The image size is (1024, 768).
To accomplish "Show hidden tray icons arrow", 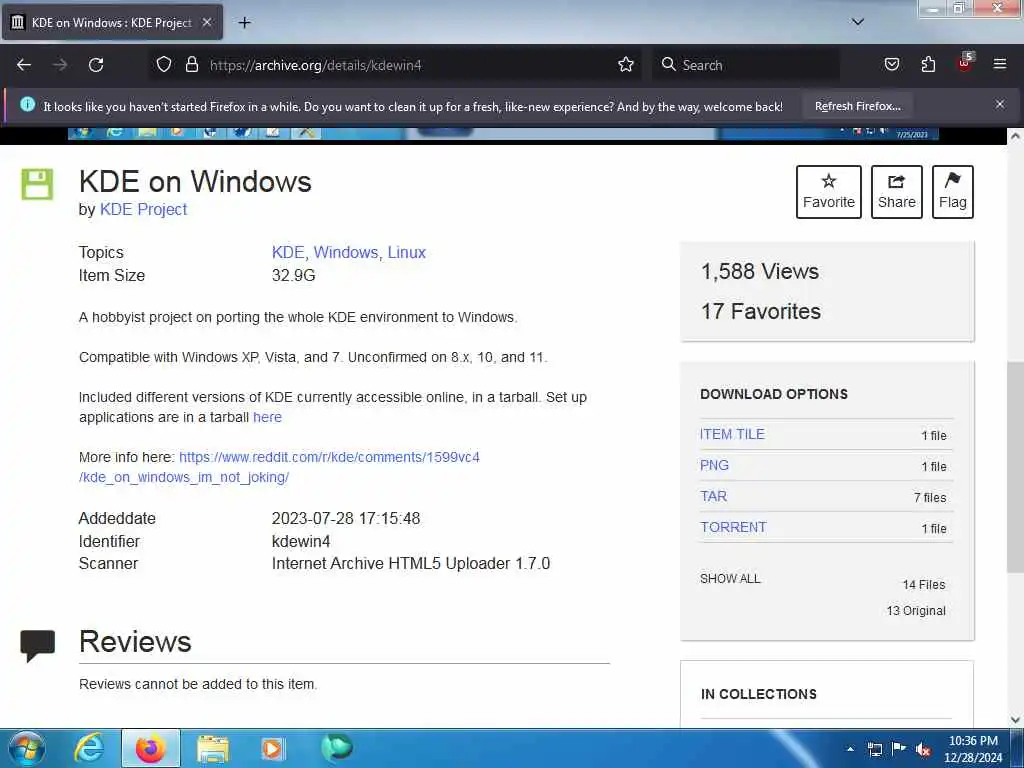I will click(850, 749).
